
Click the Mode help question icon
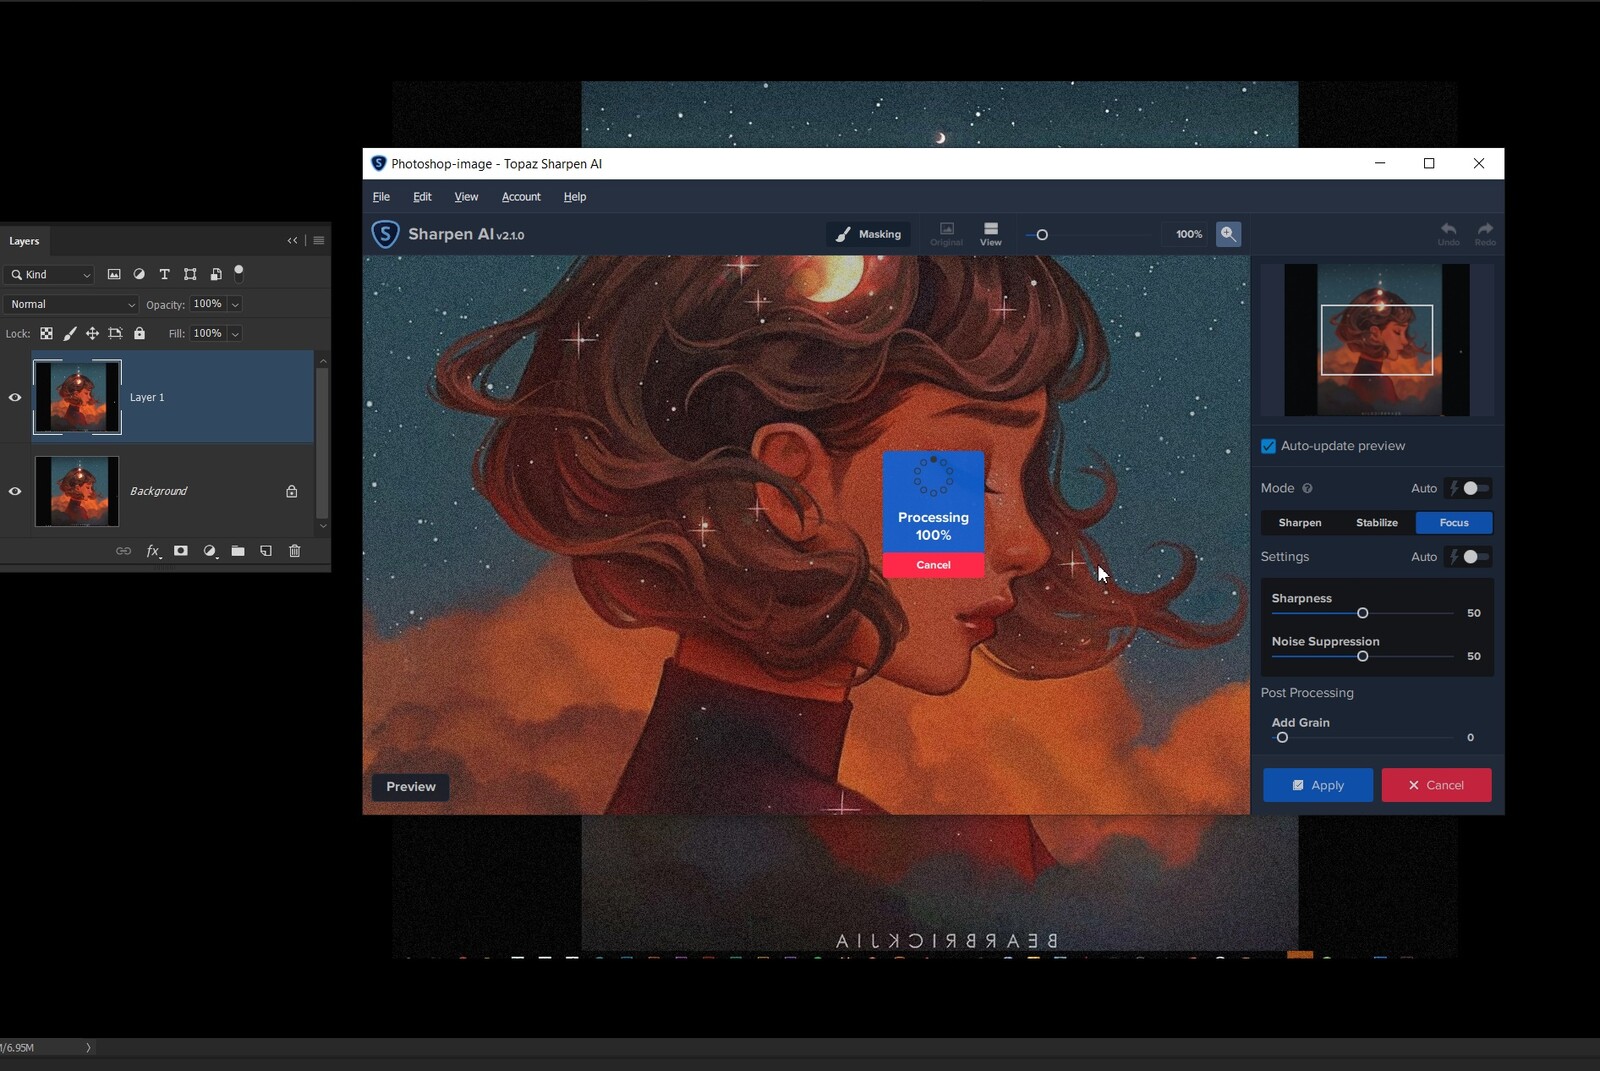click(x=1307, y=489)
